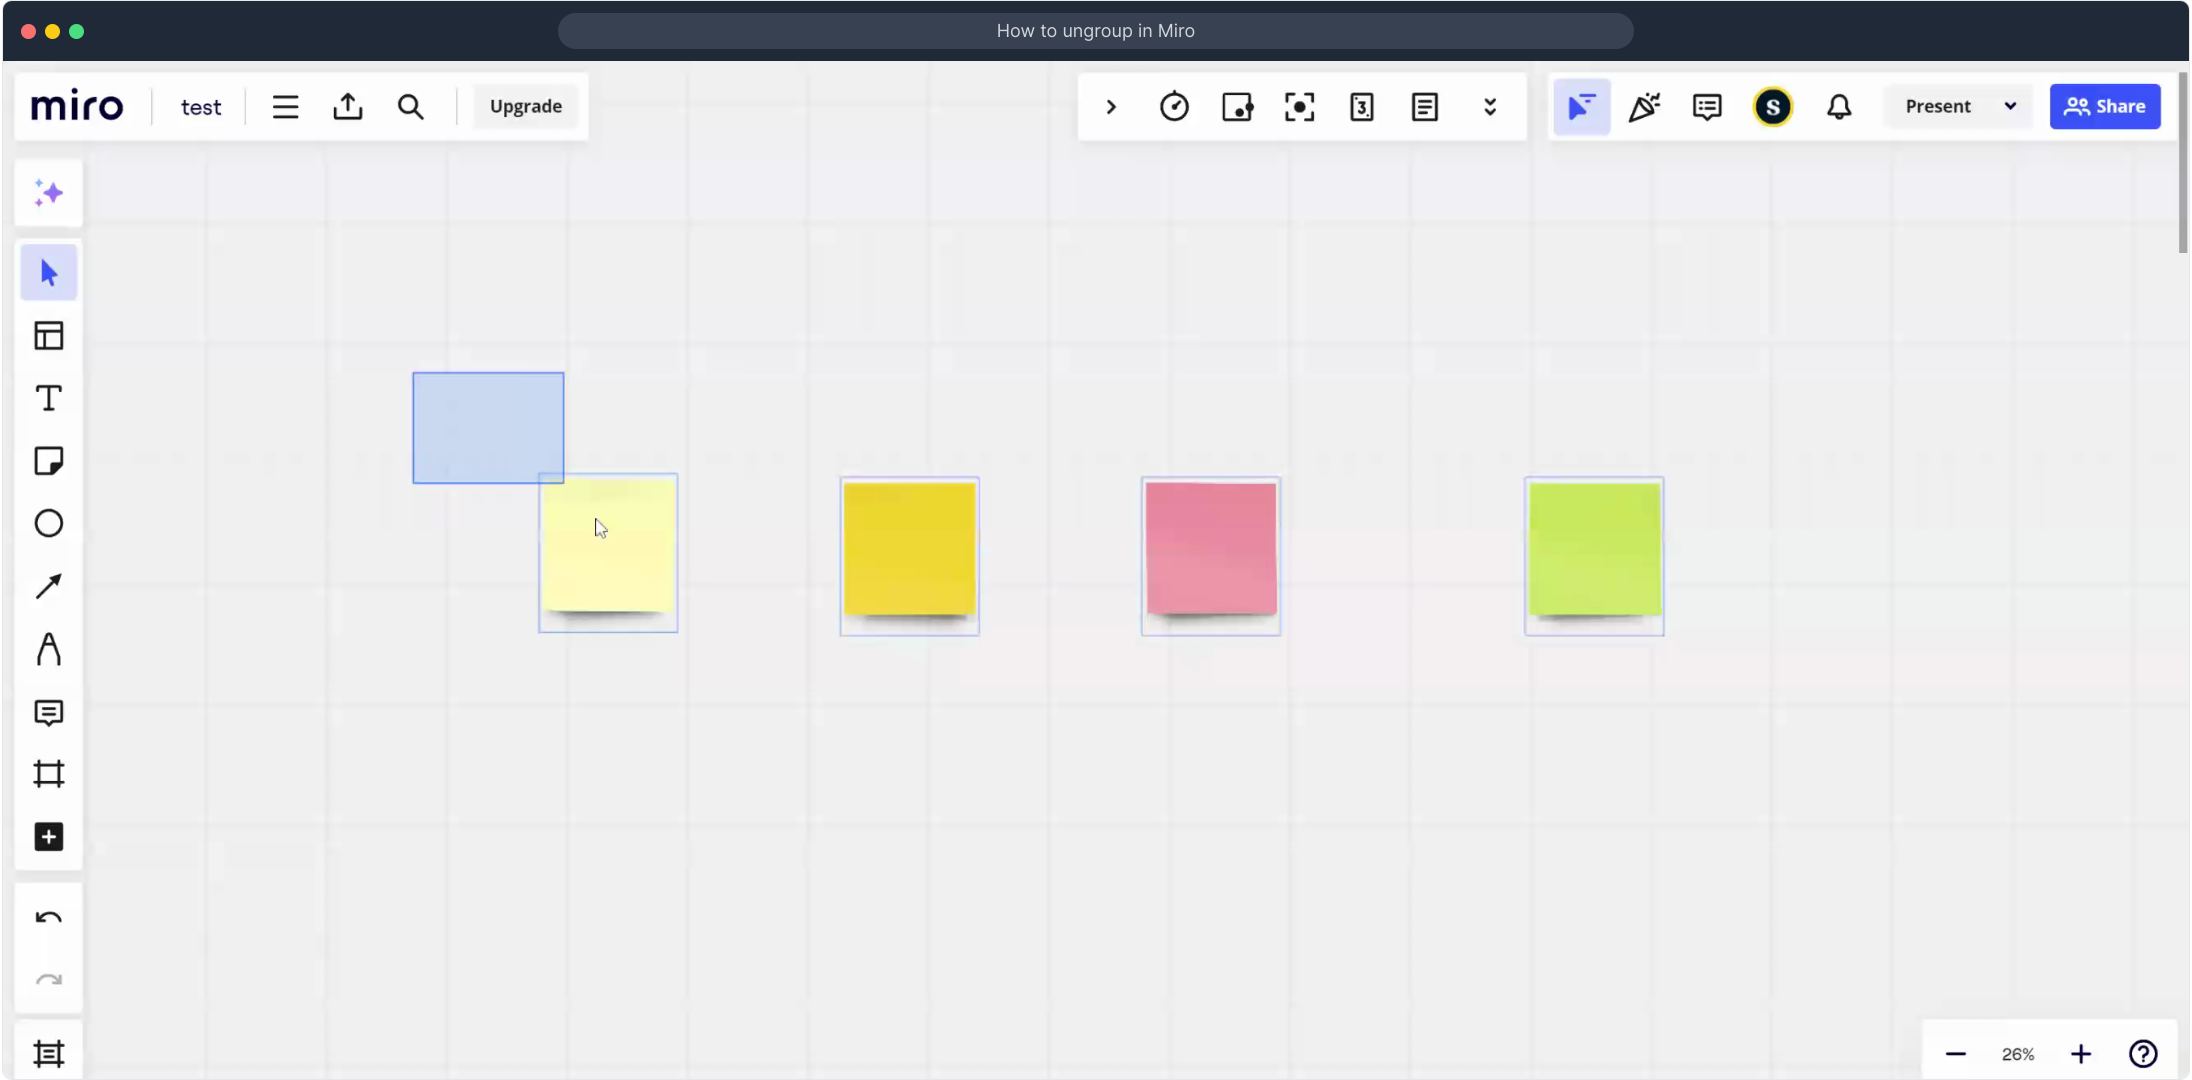
Task: Click the Share button
Action: coord(2105,106)
